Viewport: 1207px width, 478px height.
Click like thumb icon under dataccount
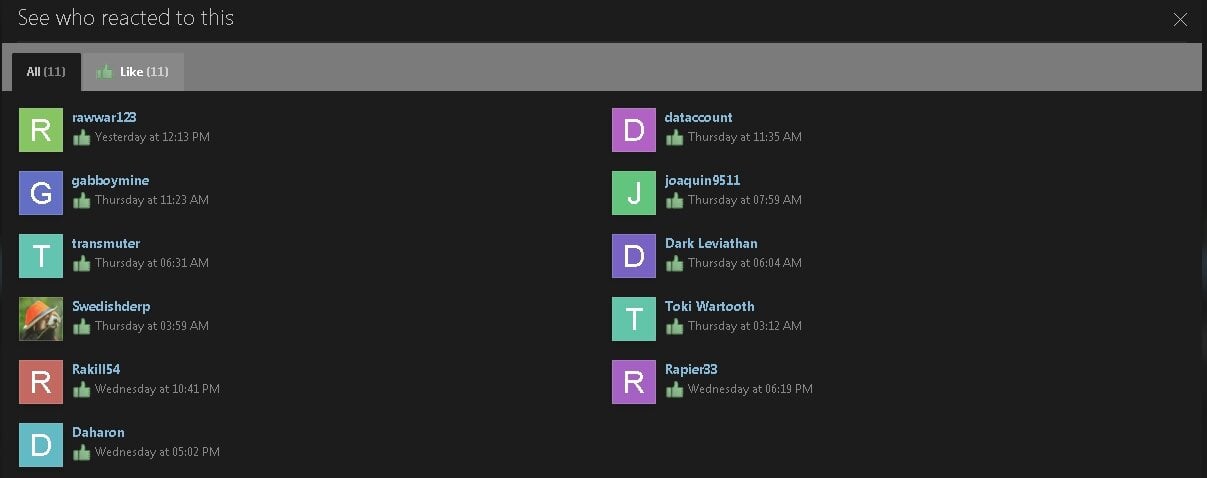click(x=674, y=137)
